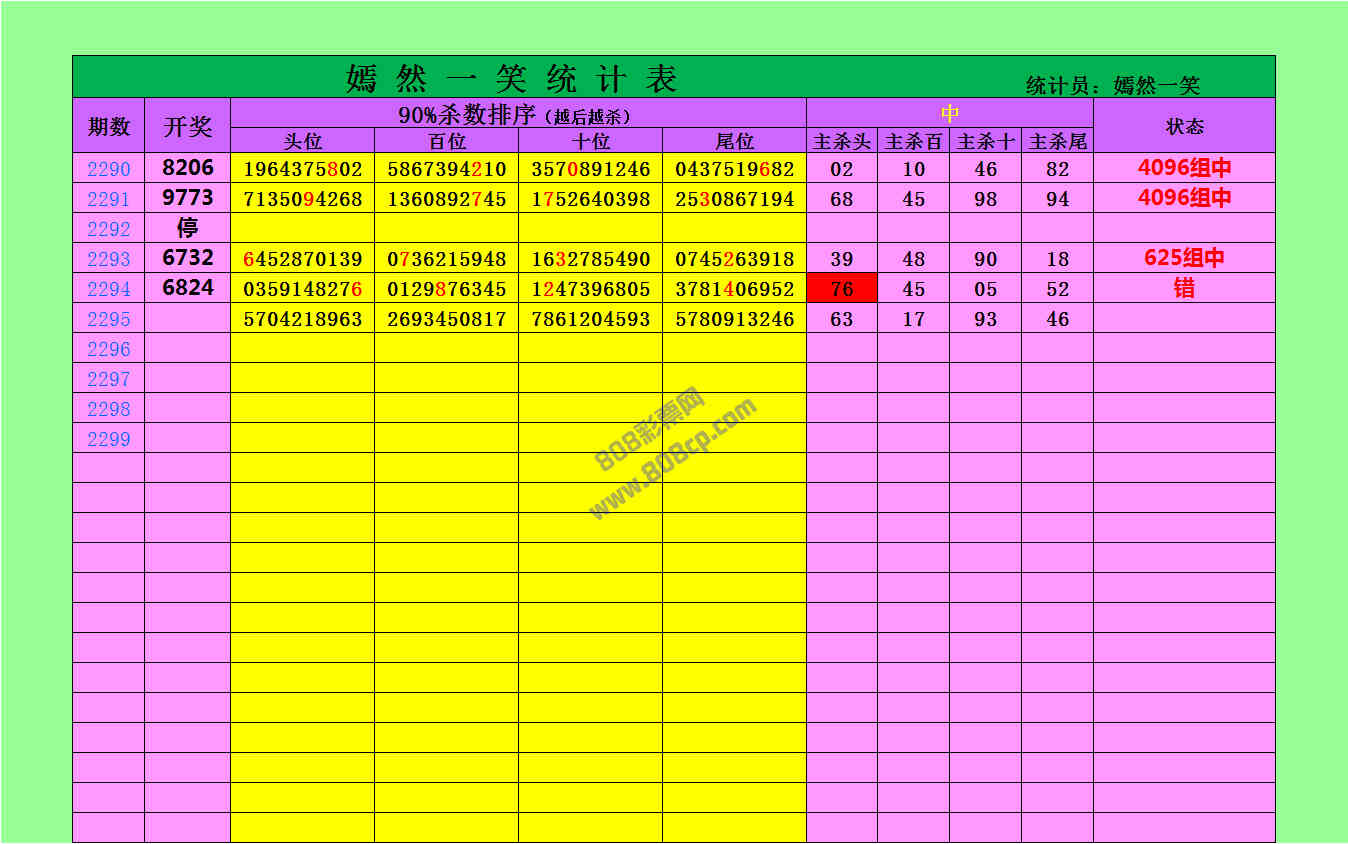The width and height of the screenshot is (1348, 844).
Task: Select the draw result 8206 cell
Action: 188,168
